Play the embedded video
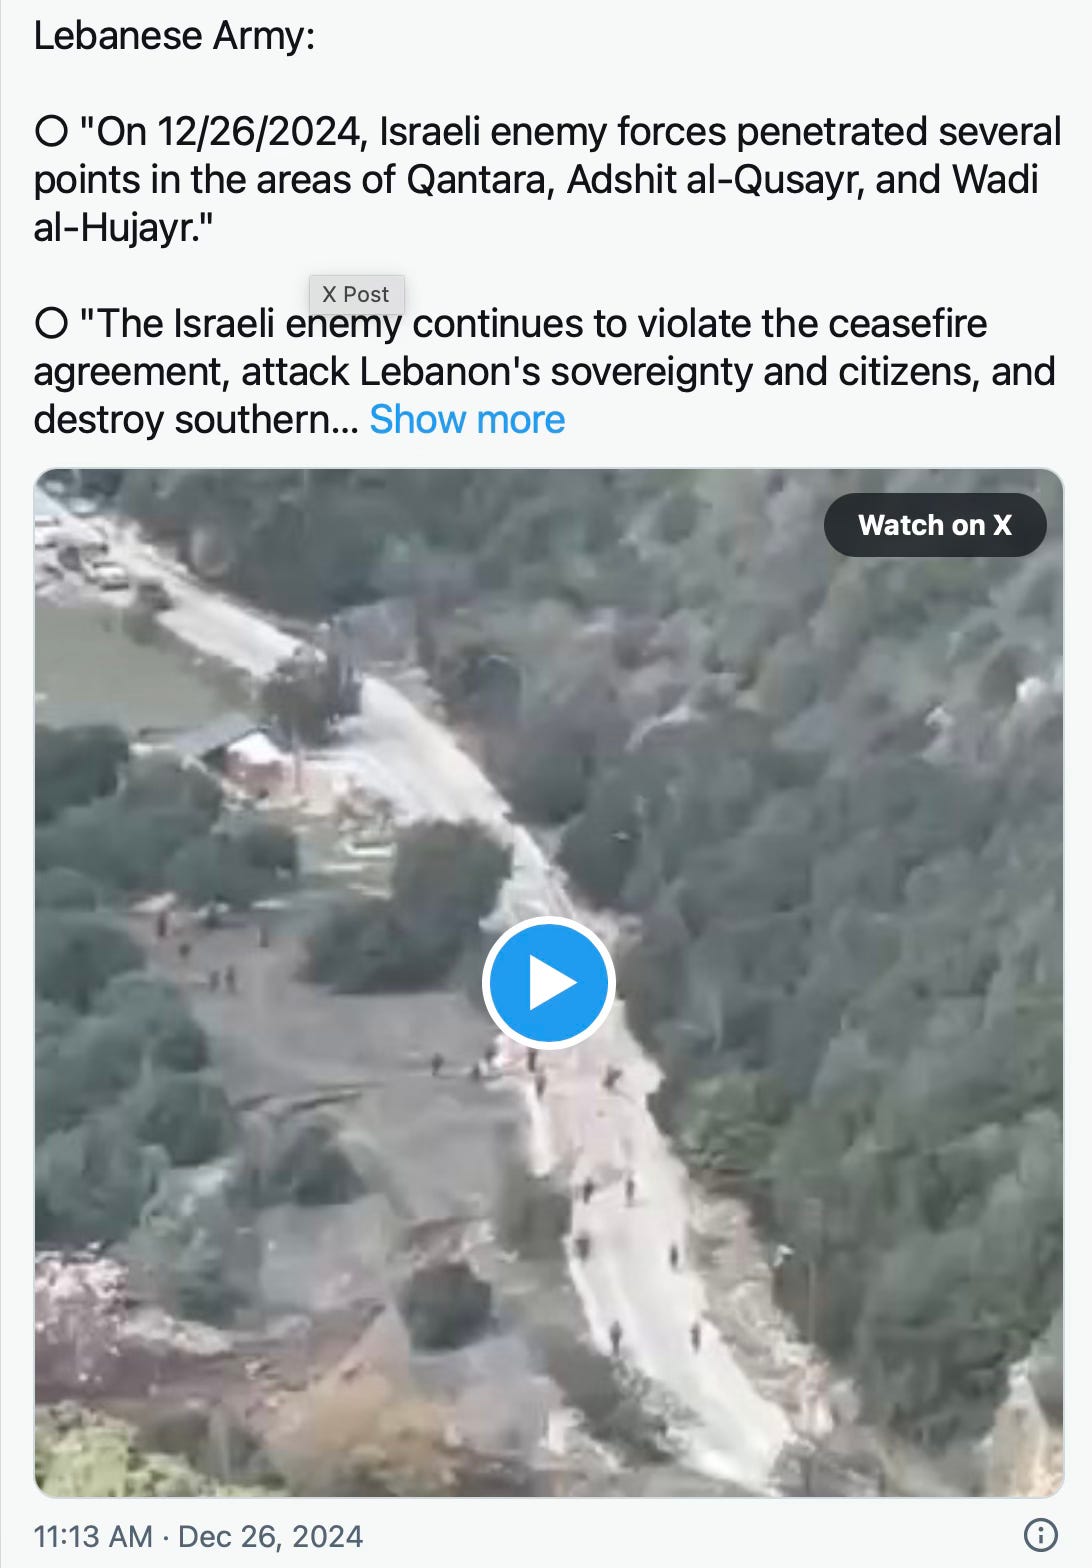Viewport: 1092px width, 1568px height. [x=548, y=983]
